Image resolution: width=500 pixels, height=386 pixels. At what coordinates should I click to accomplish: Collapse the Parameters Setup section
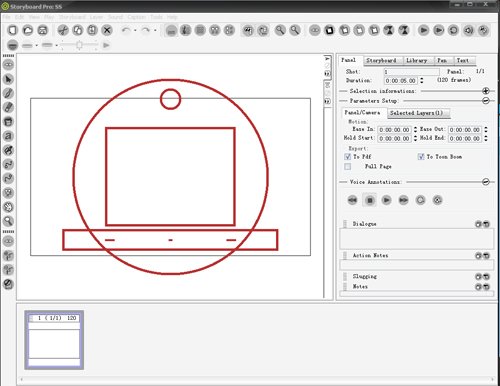point(486,100)
